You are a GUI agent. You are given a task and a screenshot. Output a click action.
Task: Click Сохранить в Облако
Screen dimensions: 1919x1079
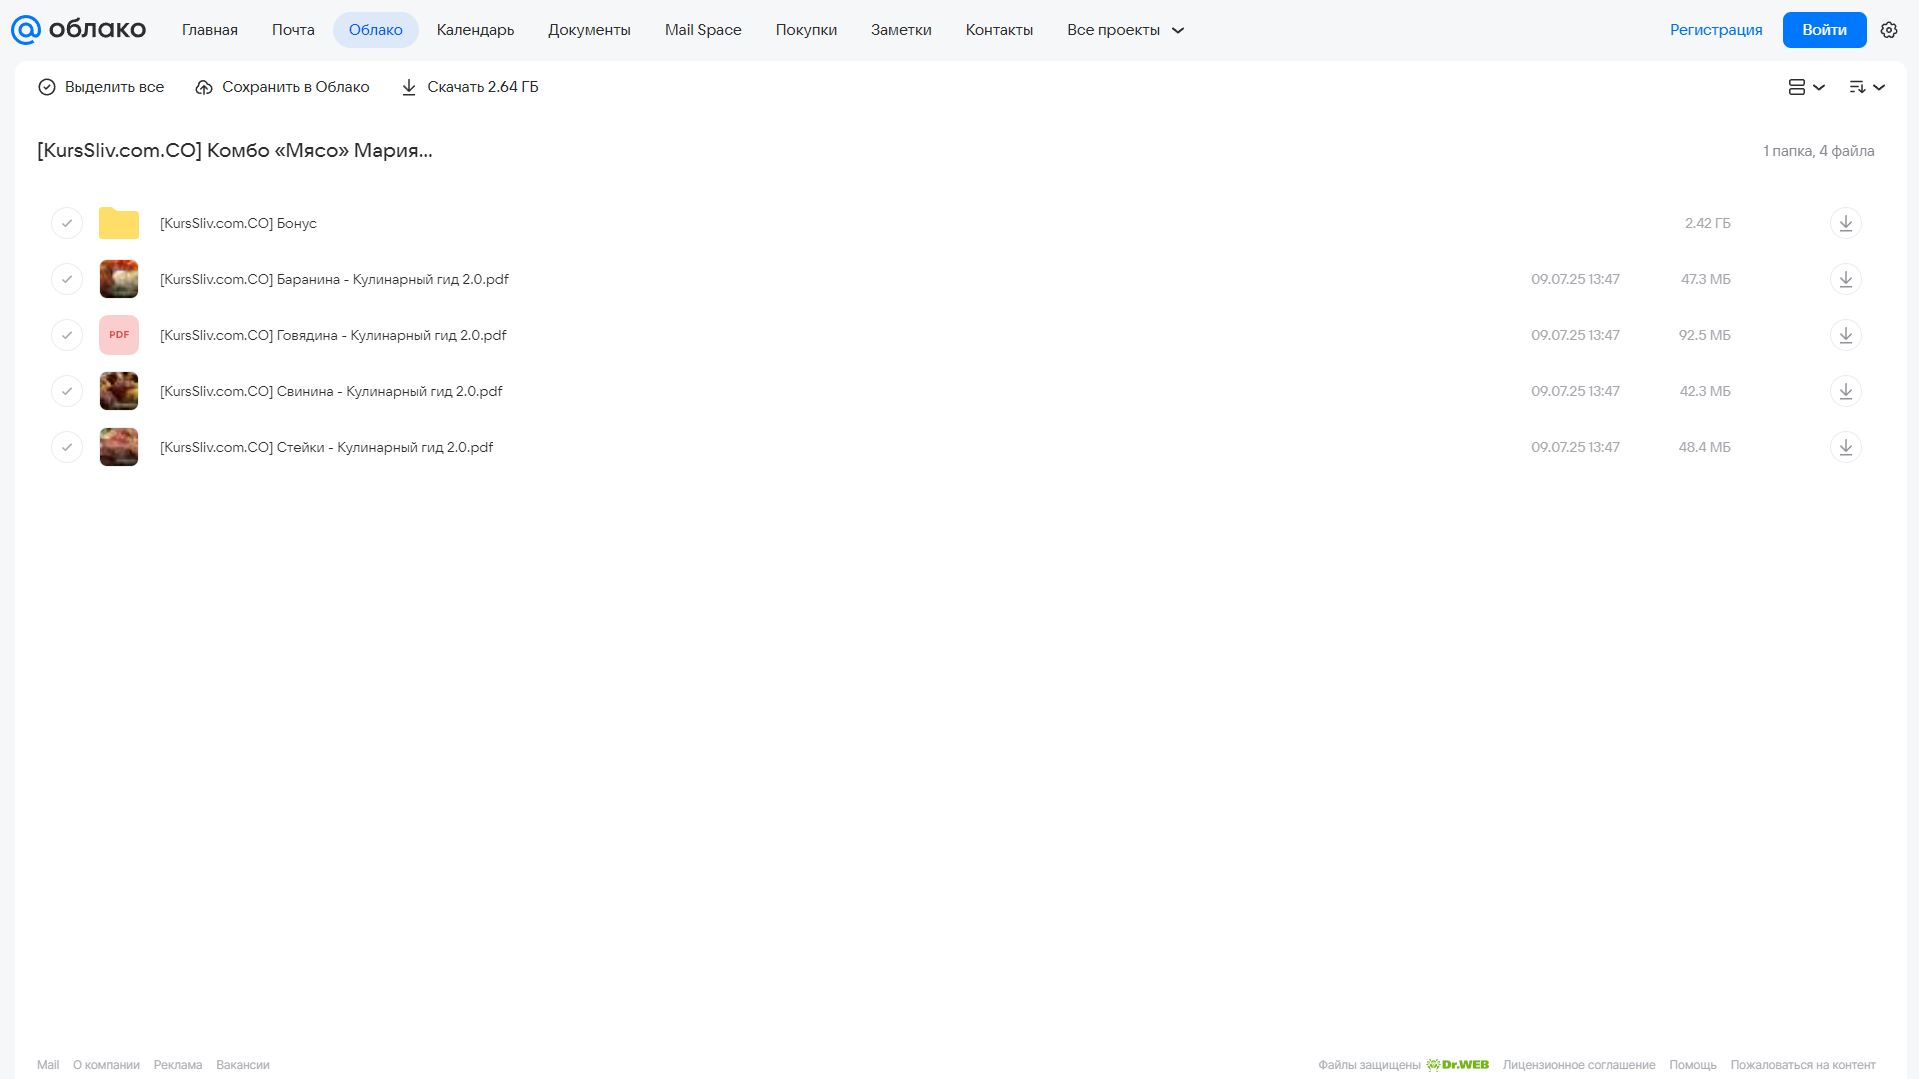point(282,87)
